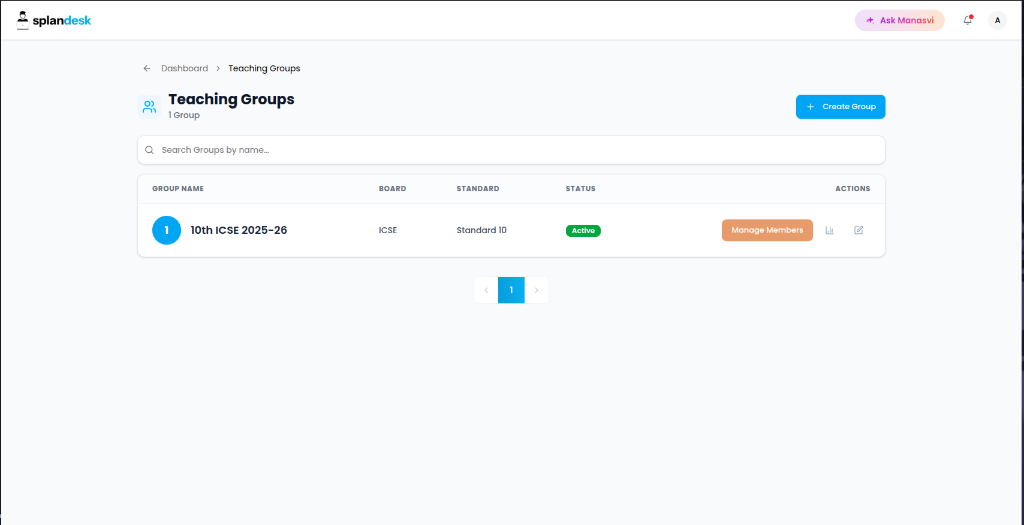
Task: Click the ACTIONS column header
Action: [x=853, y=189]
